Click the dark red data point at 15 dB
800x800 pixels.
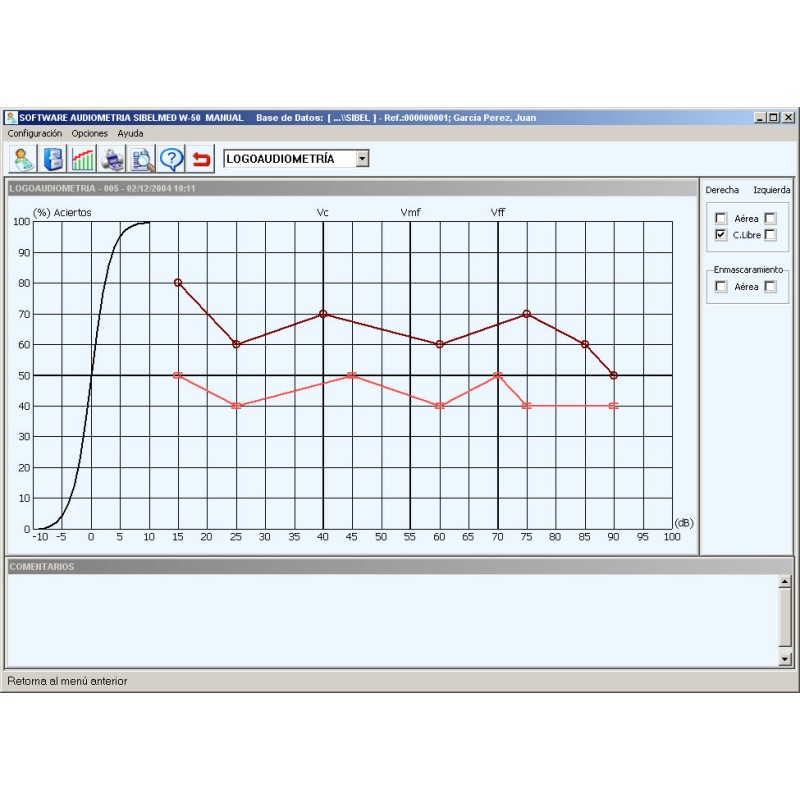pos(178,283)
